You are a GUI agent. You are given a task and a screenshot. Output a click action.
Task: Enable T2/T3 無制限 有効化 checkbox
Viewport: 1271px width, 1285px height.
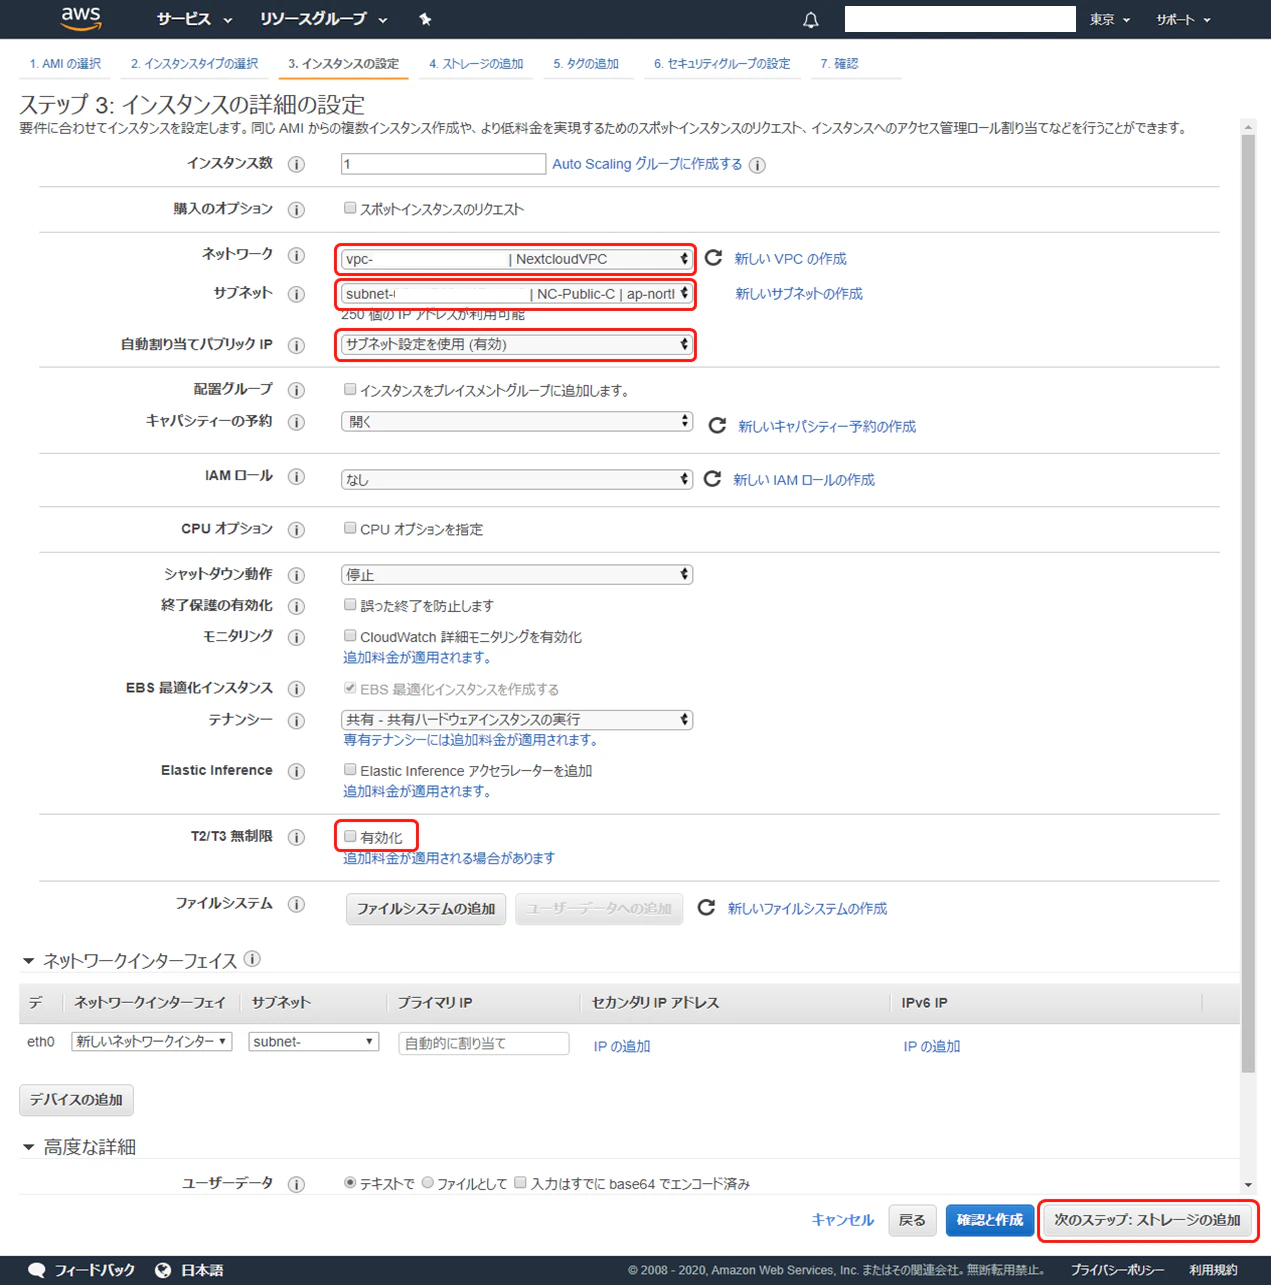click(x=350, y=836)
